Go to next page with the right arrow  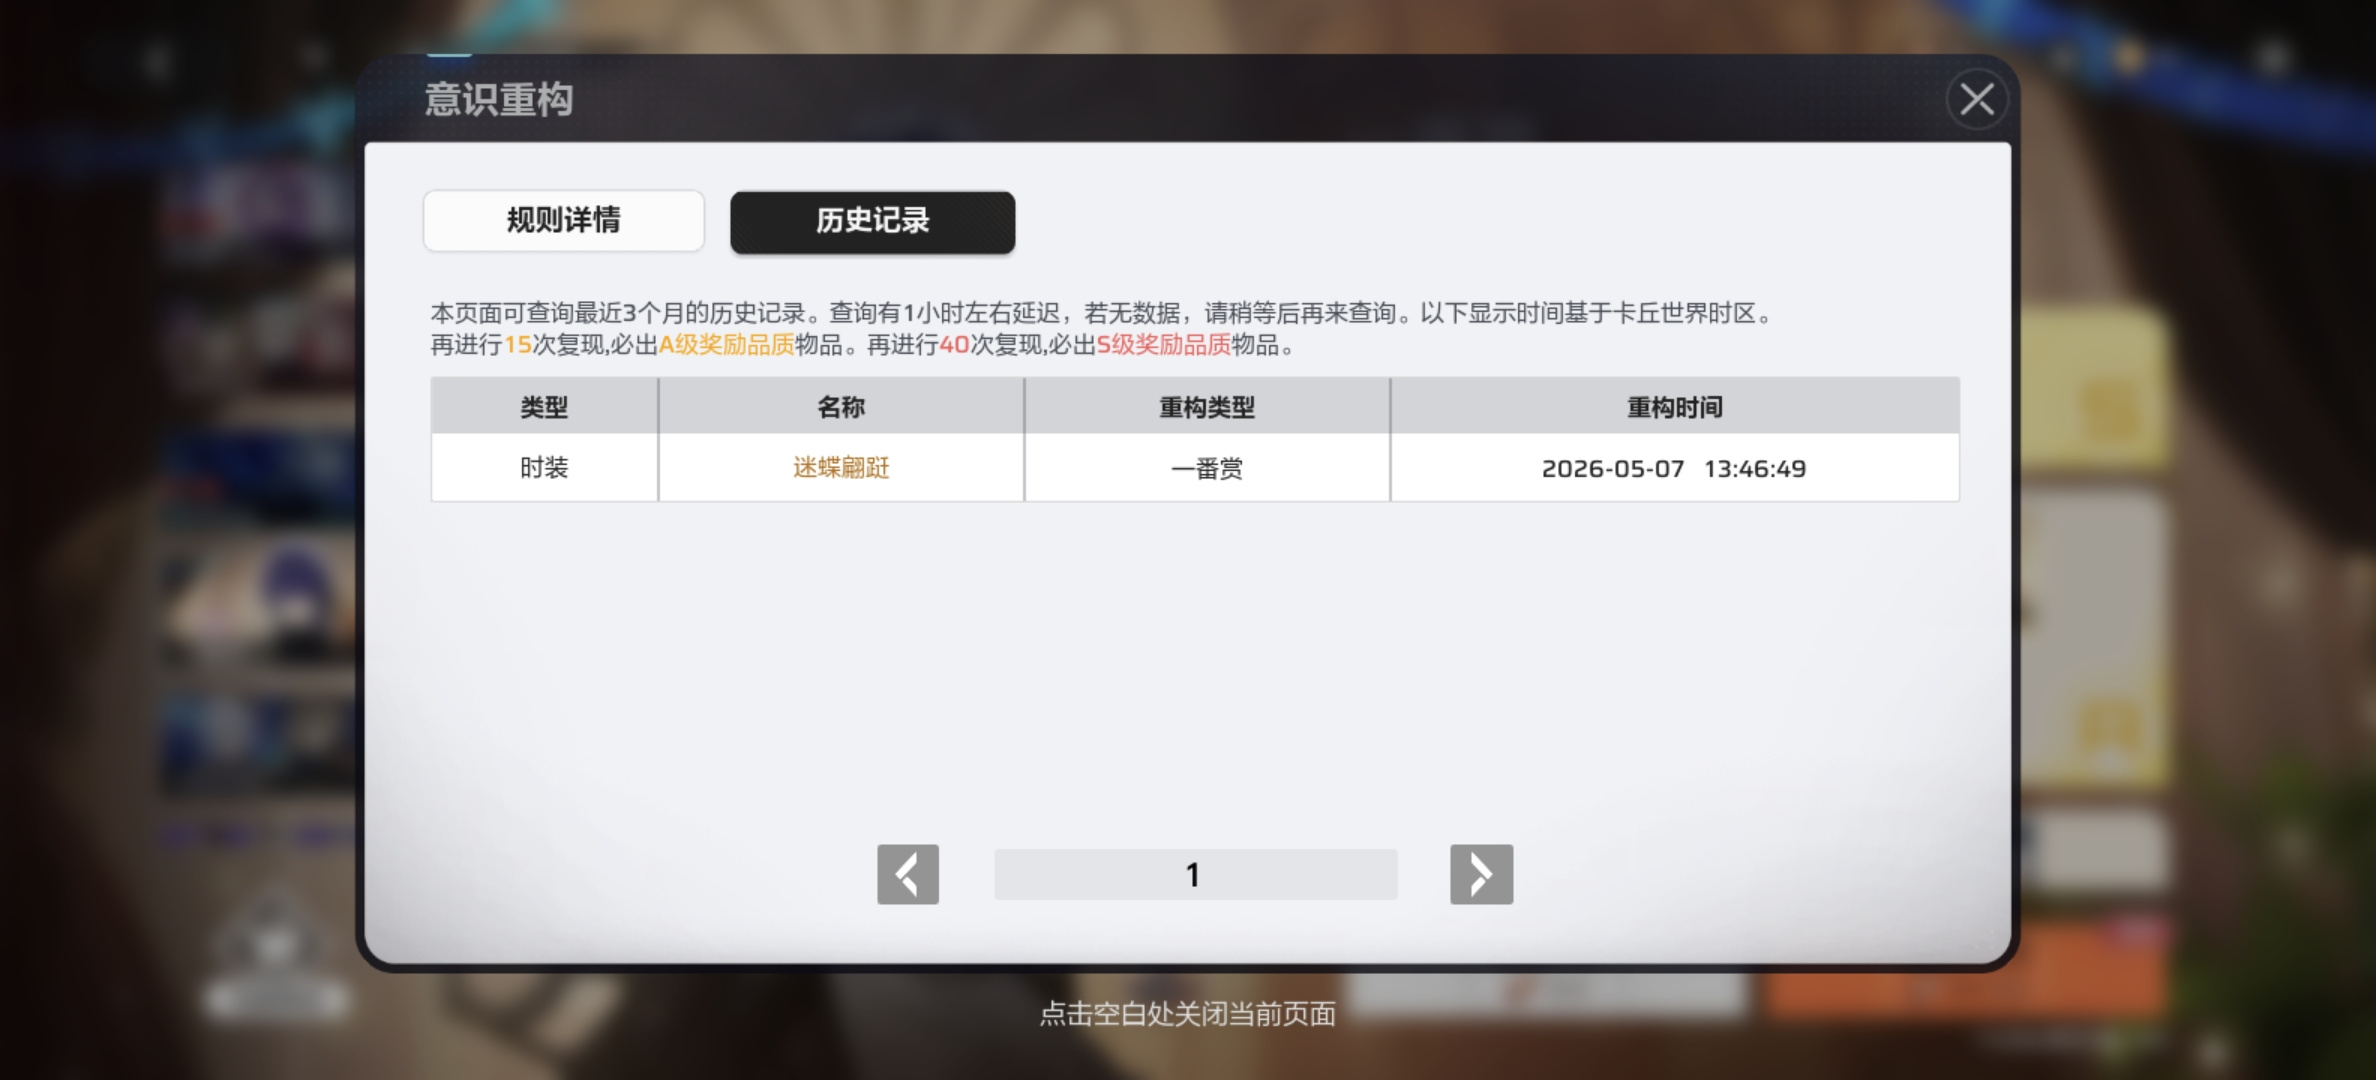tap(1481, 874)
